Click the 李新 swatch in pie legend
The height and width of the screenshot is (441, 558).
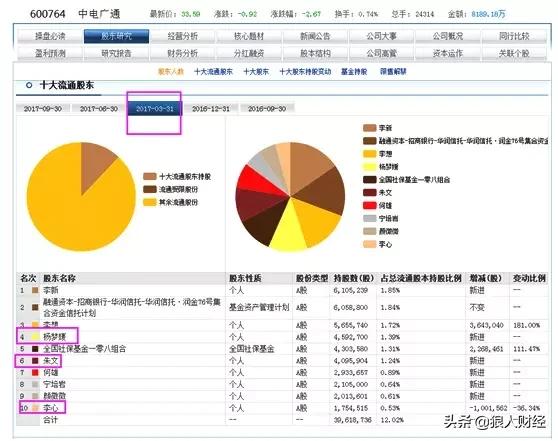(x=370, y=128)
